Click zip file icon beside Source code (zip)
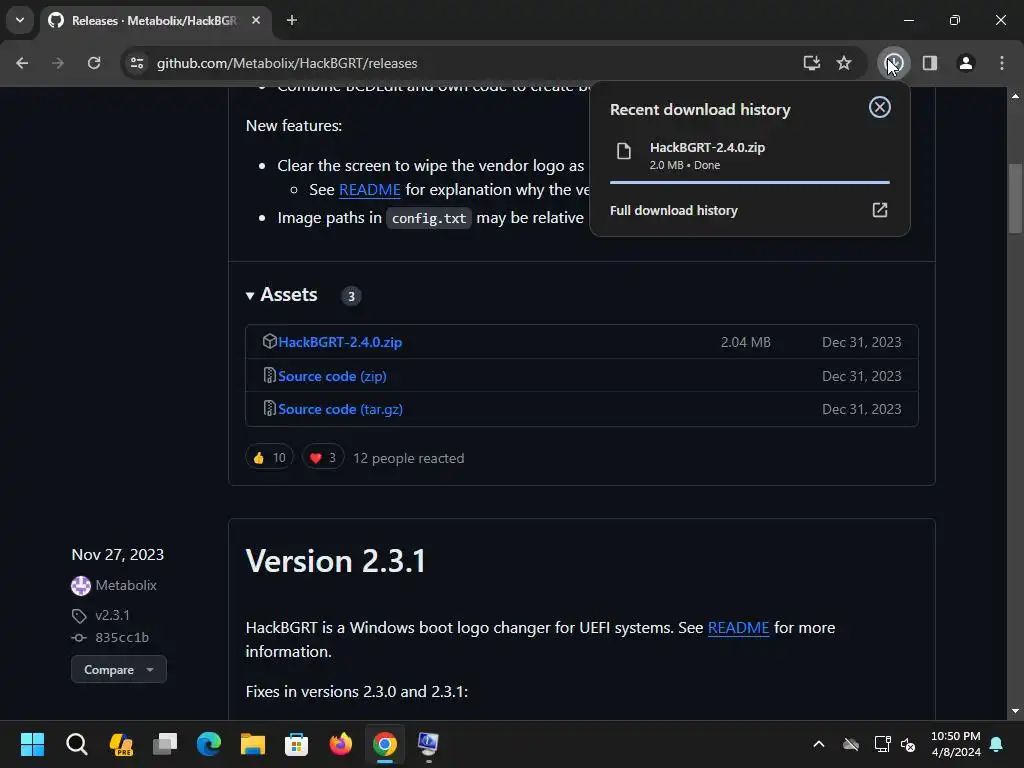The height and width of the screenshot is (768, 1024). pos(269,375)
